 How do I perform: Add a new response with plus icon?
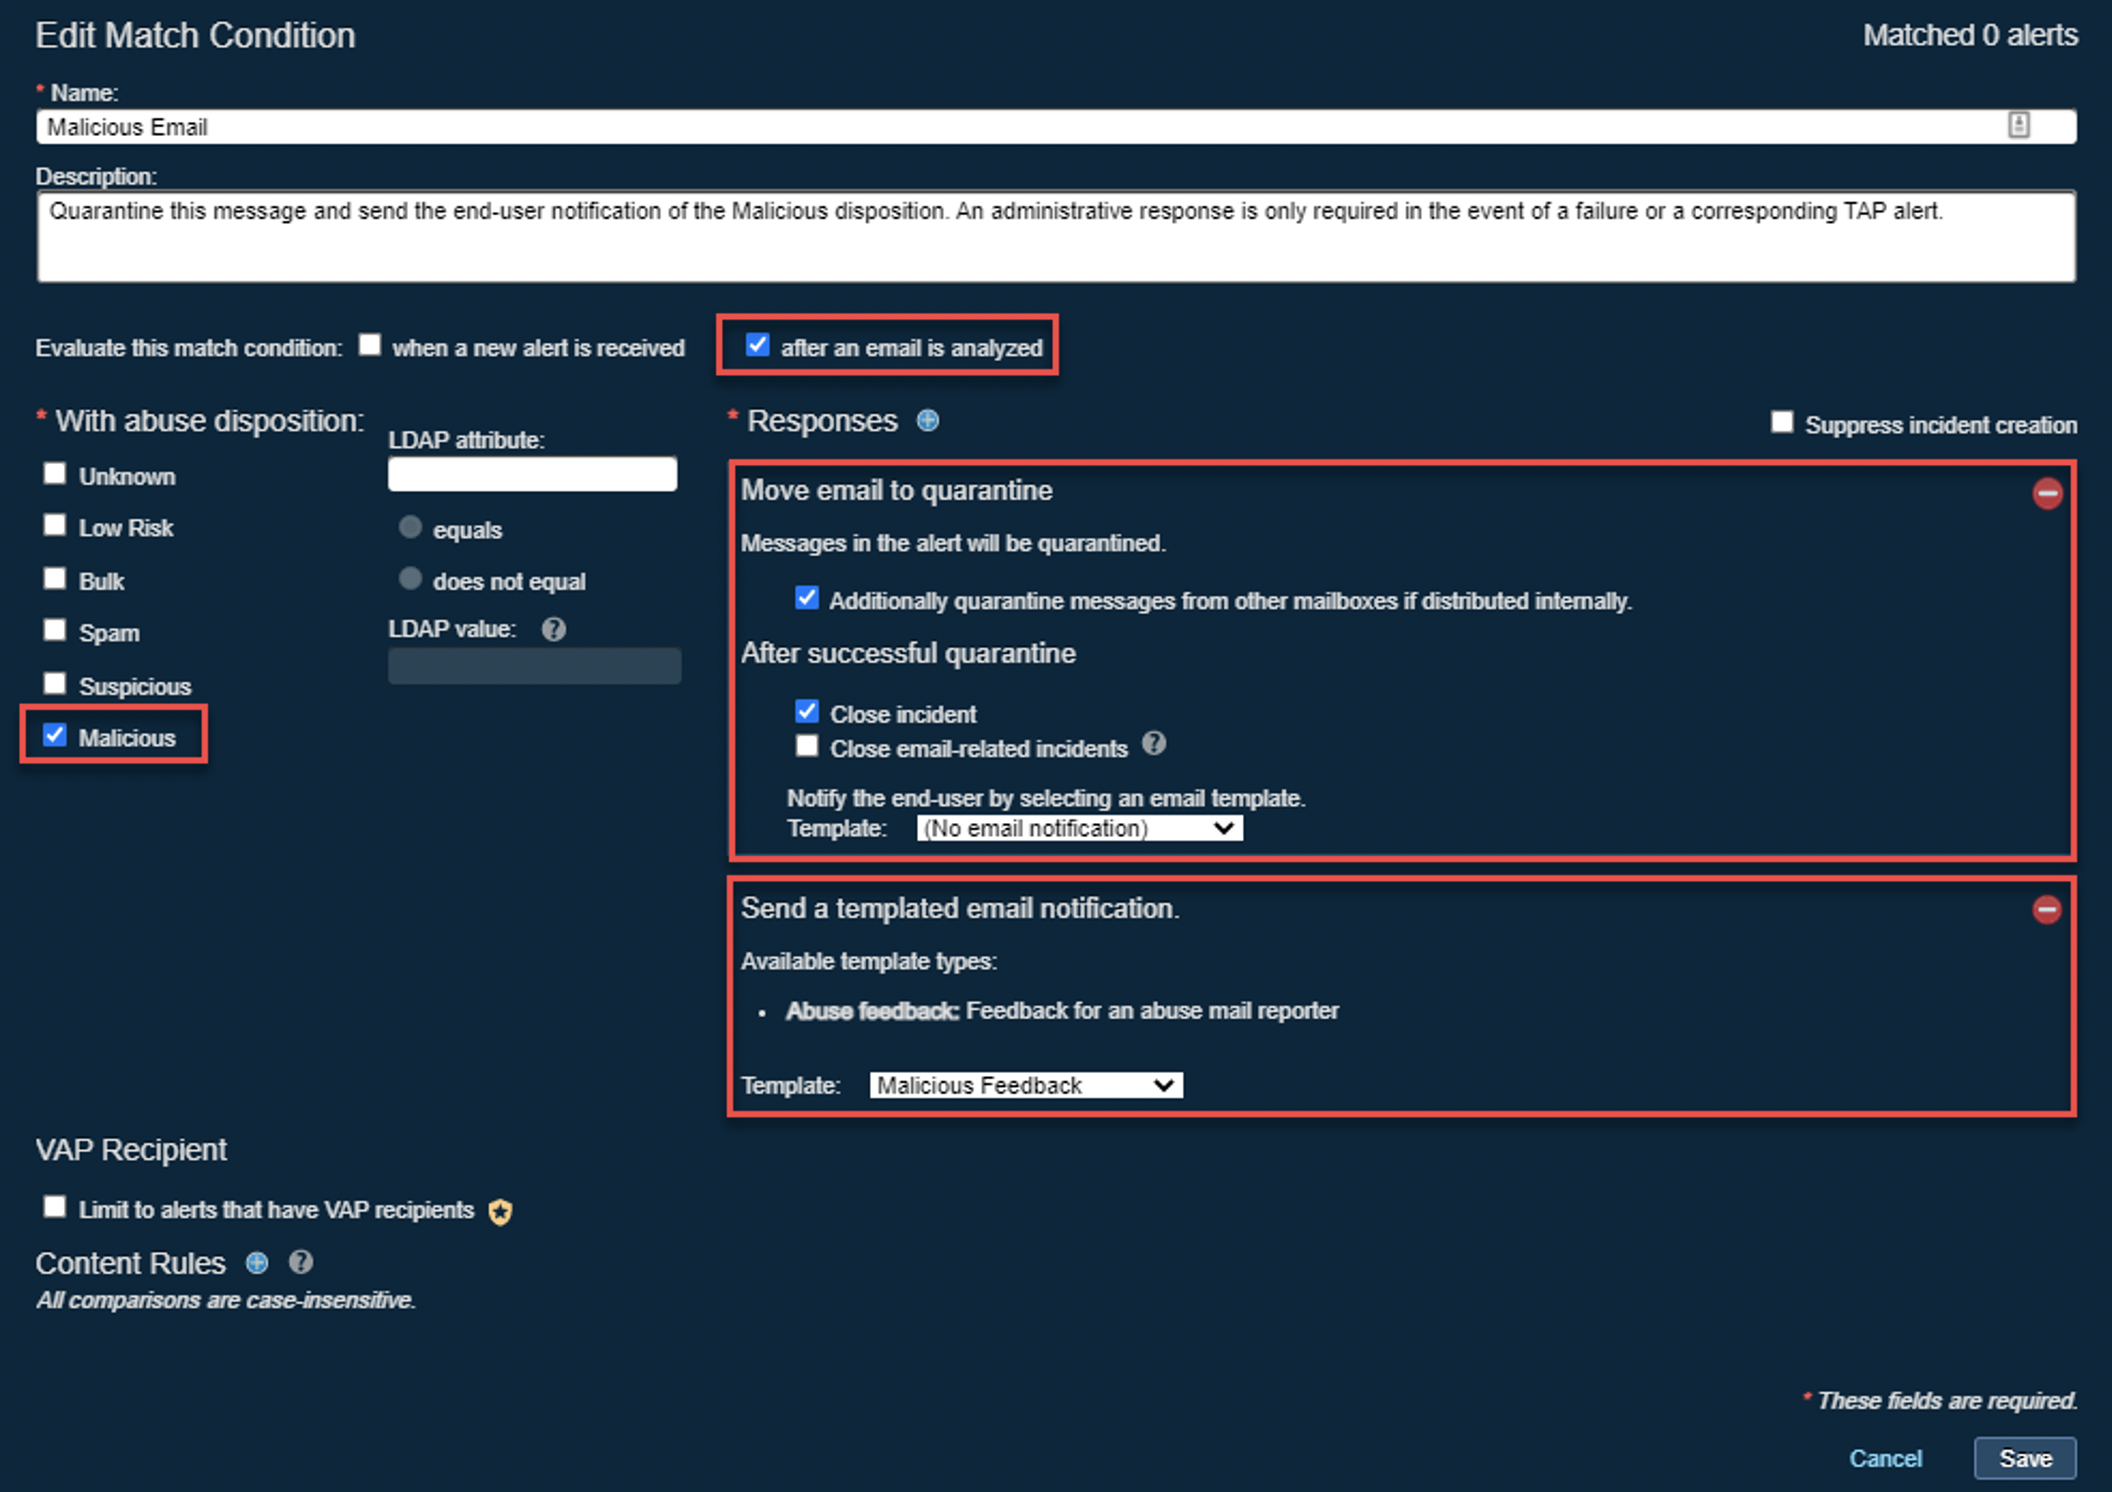[x=927, y=421]
